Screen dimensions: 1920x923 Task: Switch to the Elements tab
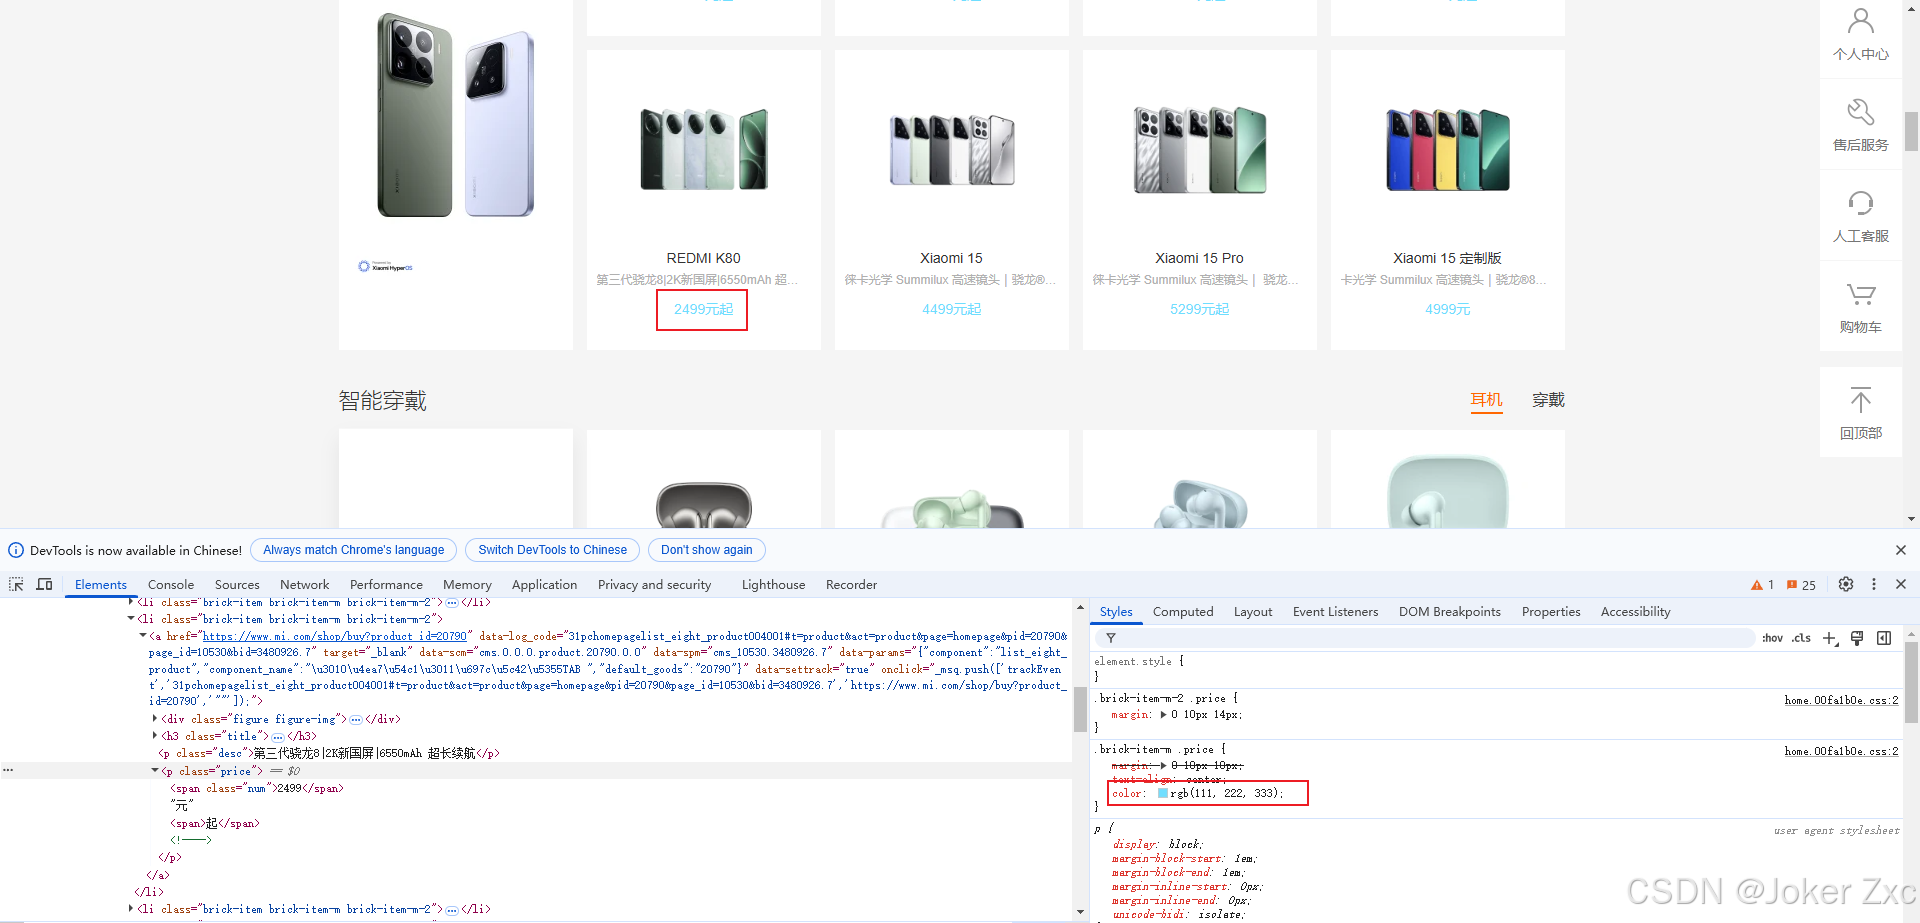coord(101,585)
